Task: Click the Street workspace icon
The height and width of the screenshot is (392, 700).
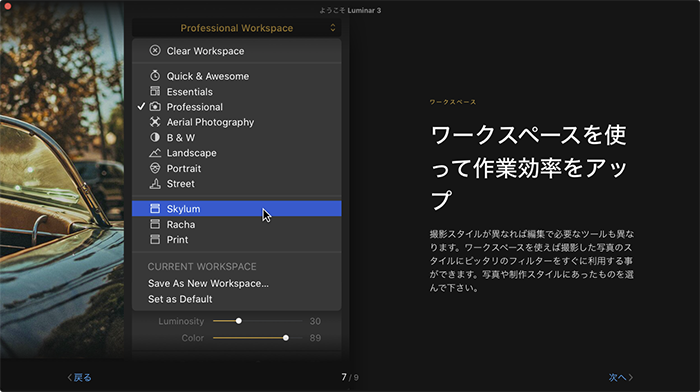Action: coord(155,183)
